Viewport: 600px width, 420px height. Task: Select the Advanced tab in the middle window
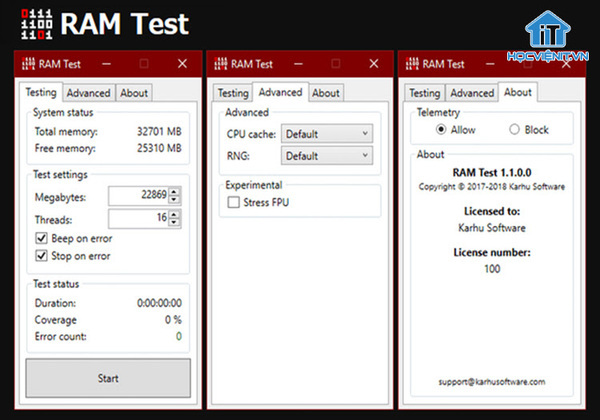(280, 92)
